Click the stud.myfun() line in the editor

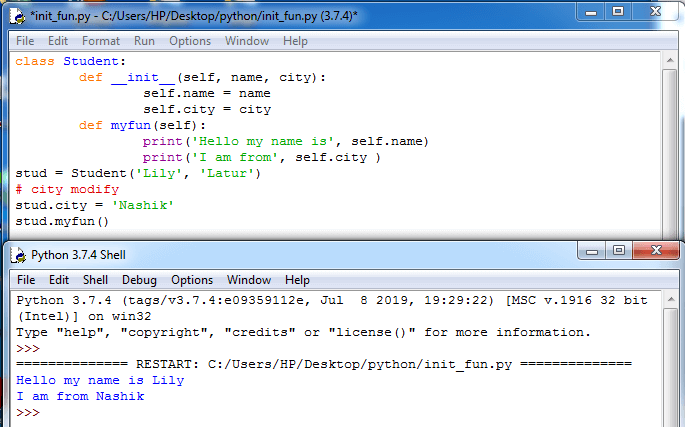coord(62,221)
